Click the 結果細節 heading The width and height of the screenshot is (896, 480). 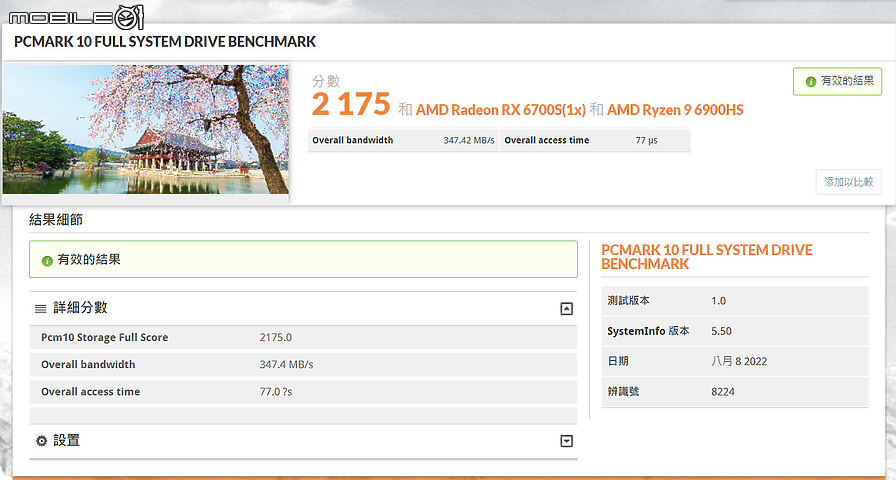pyautogui.click(x=56, y=219)
